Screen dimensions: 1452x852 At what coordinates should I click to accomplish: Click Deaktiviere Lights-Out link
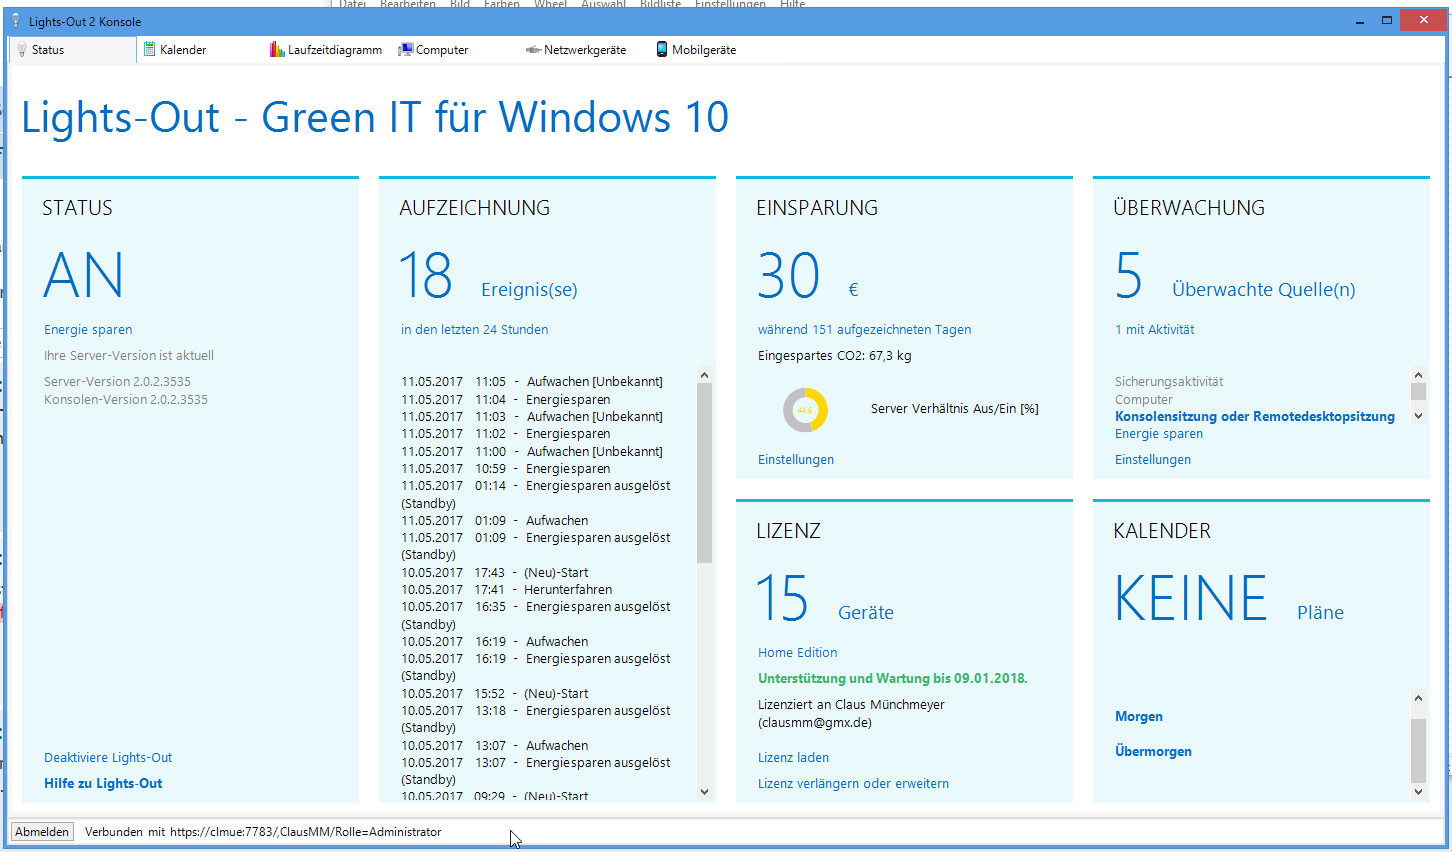[108, 758]
